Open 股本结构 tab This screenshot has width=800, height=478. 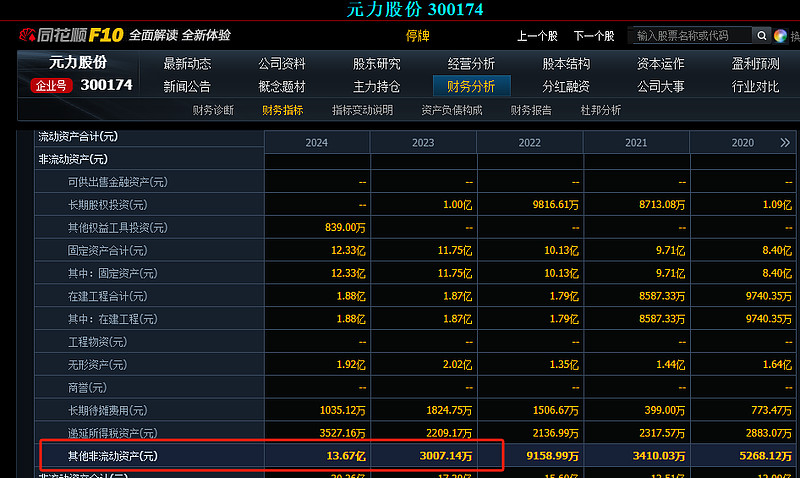pos(566,64)
